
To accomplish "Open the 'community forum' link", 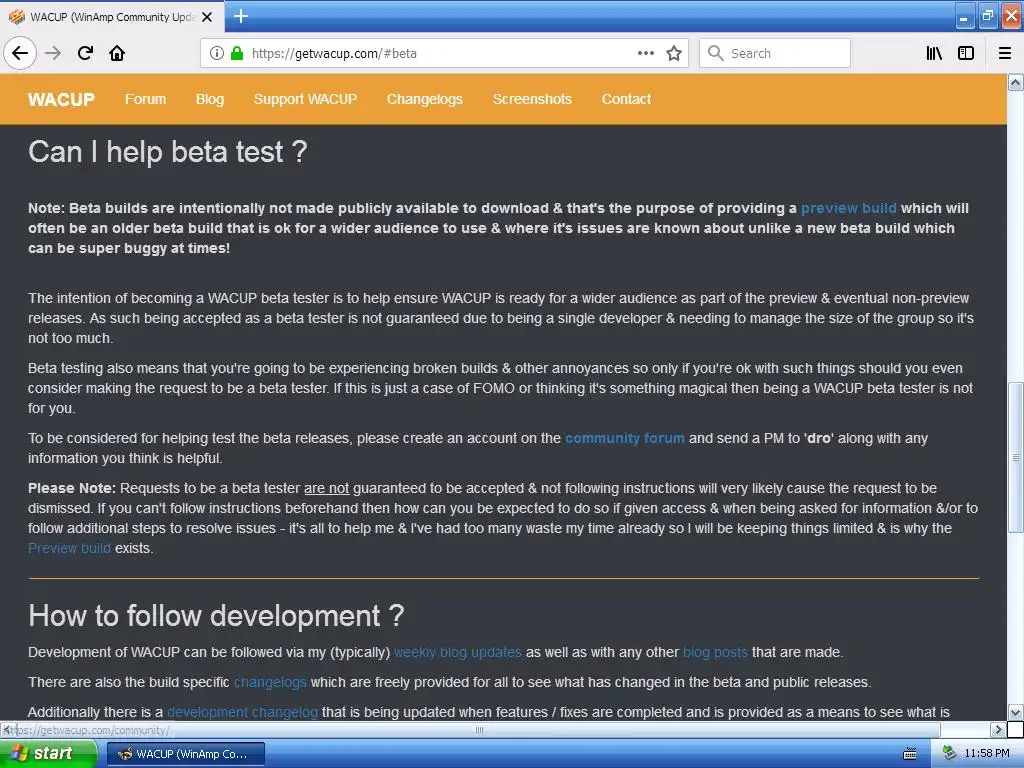I will pos(624,438).
